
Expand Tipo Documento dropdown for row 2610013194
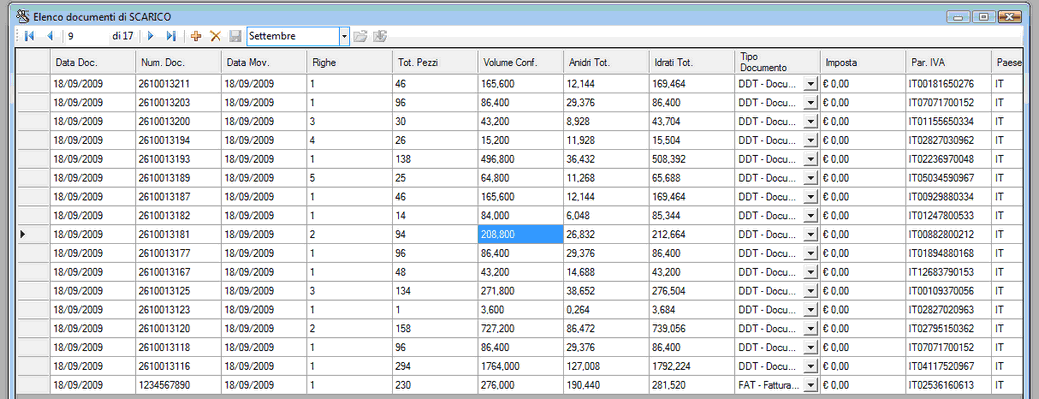810,141
